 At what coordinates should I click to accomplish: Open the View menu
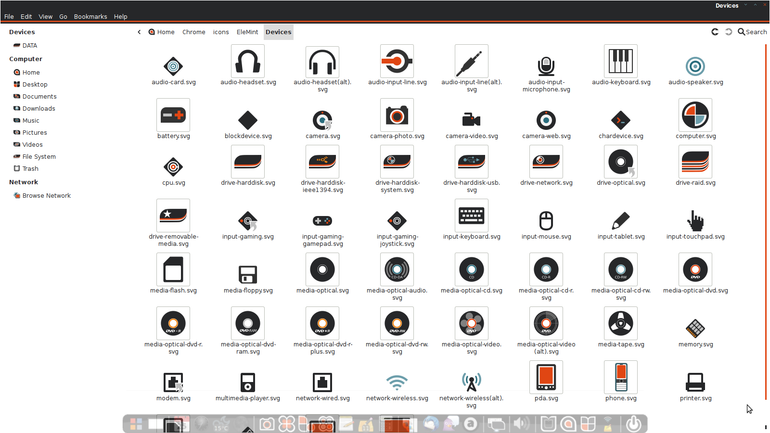coord(46,16)
